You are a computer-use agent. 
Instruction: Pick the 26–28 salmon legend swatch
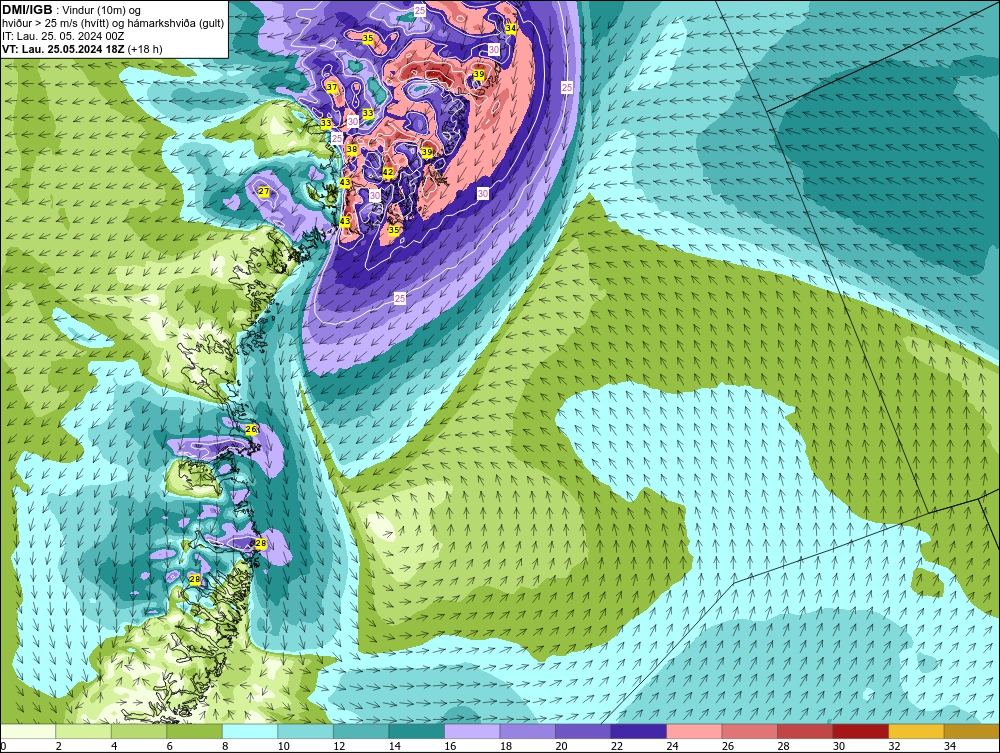749,731
